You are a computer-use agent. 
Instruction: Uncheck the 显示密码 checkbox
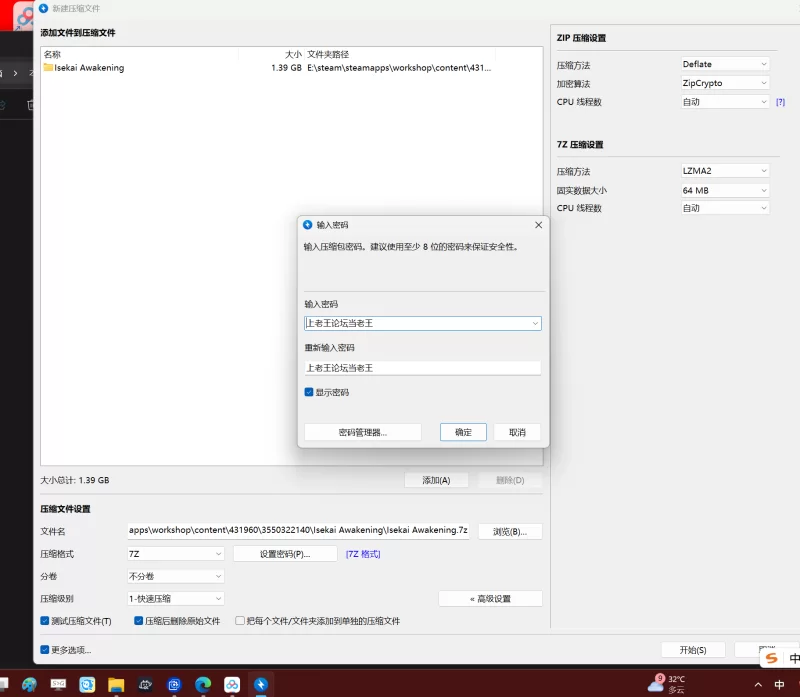[x=309, y=392]
